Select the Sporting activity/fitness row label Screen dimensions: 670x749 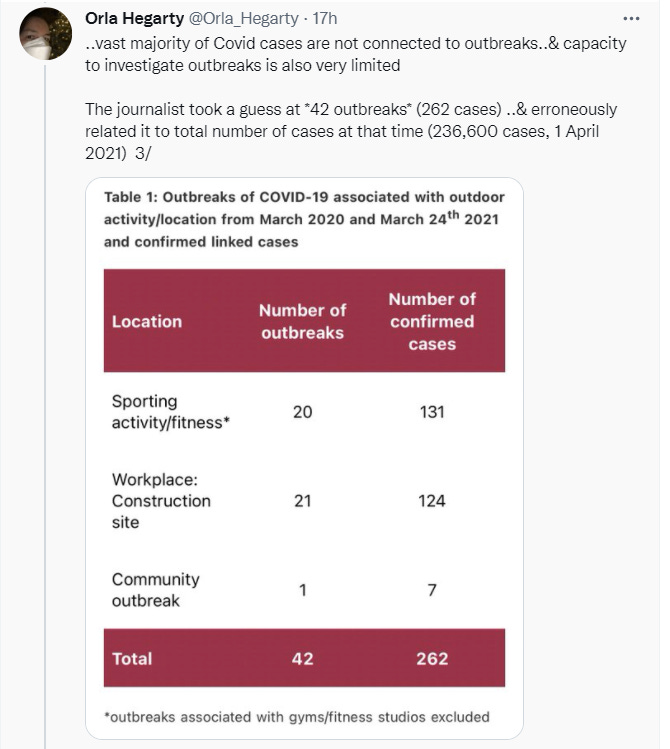pyautogui.click(x=170, y=412)
